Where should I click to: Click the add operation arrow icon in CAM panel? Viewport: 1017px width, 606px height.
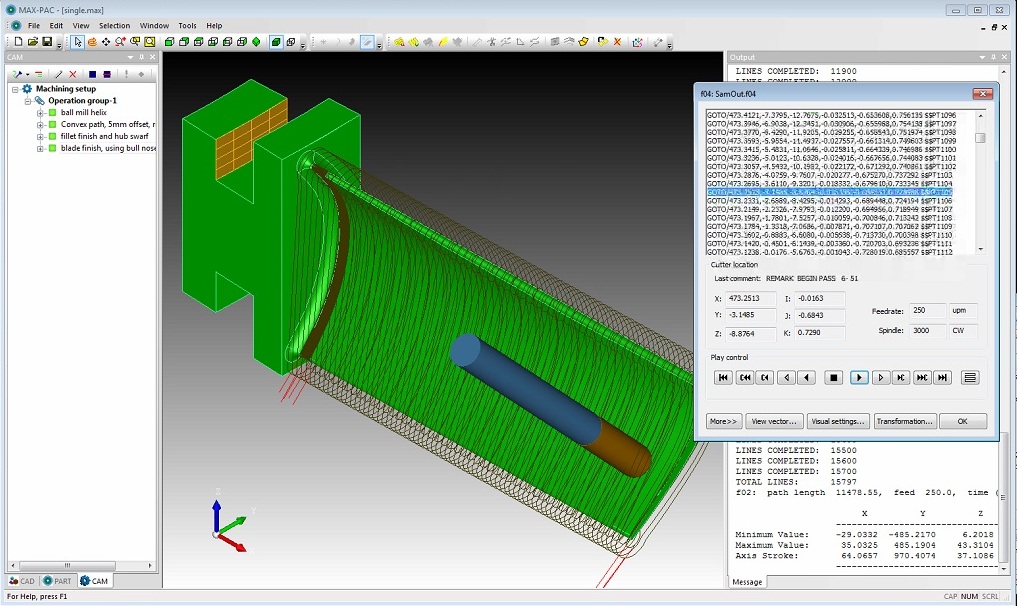[16, 74]
